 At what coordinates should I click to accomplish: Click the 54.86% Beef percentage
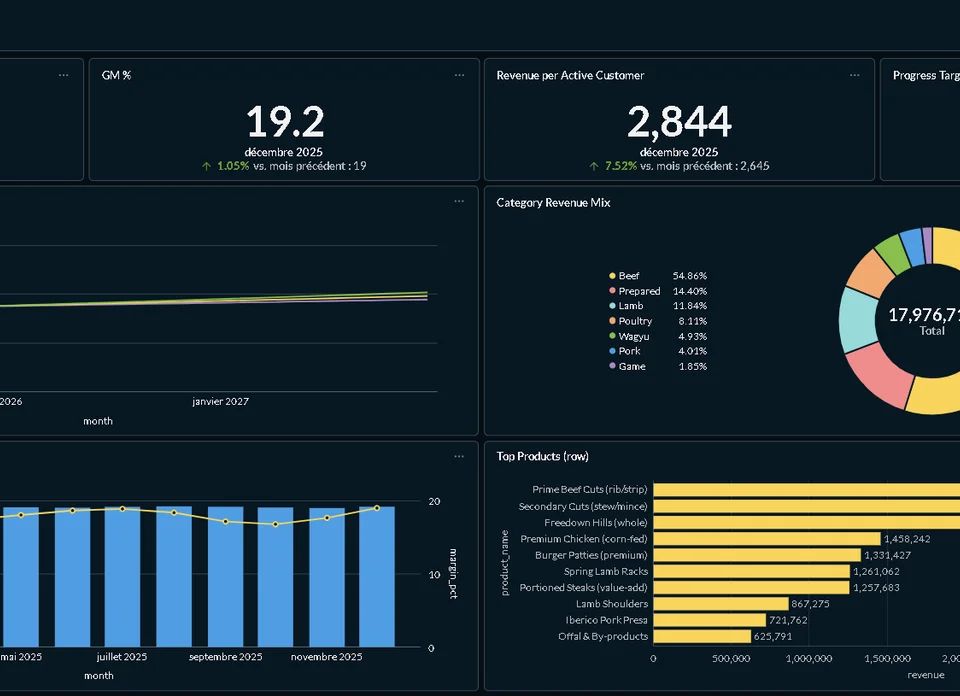click(x=689, y=276)
